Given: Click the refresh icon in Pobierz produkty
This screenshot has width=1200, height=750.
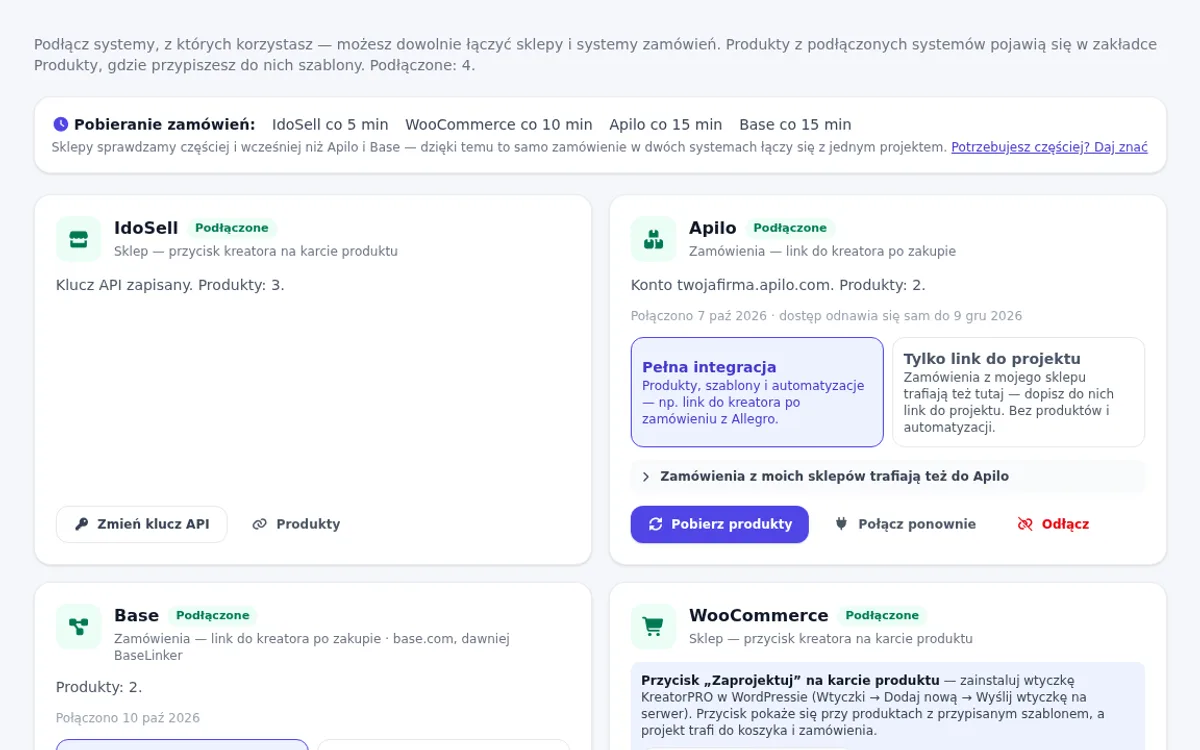Looking at the screenshot, I should pos(656,524).
